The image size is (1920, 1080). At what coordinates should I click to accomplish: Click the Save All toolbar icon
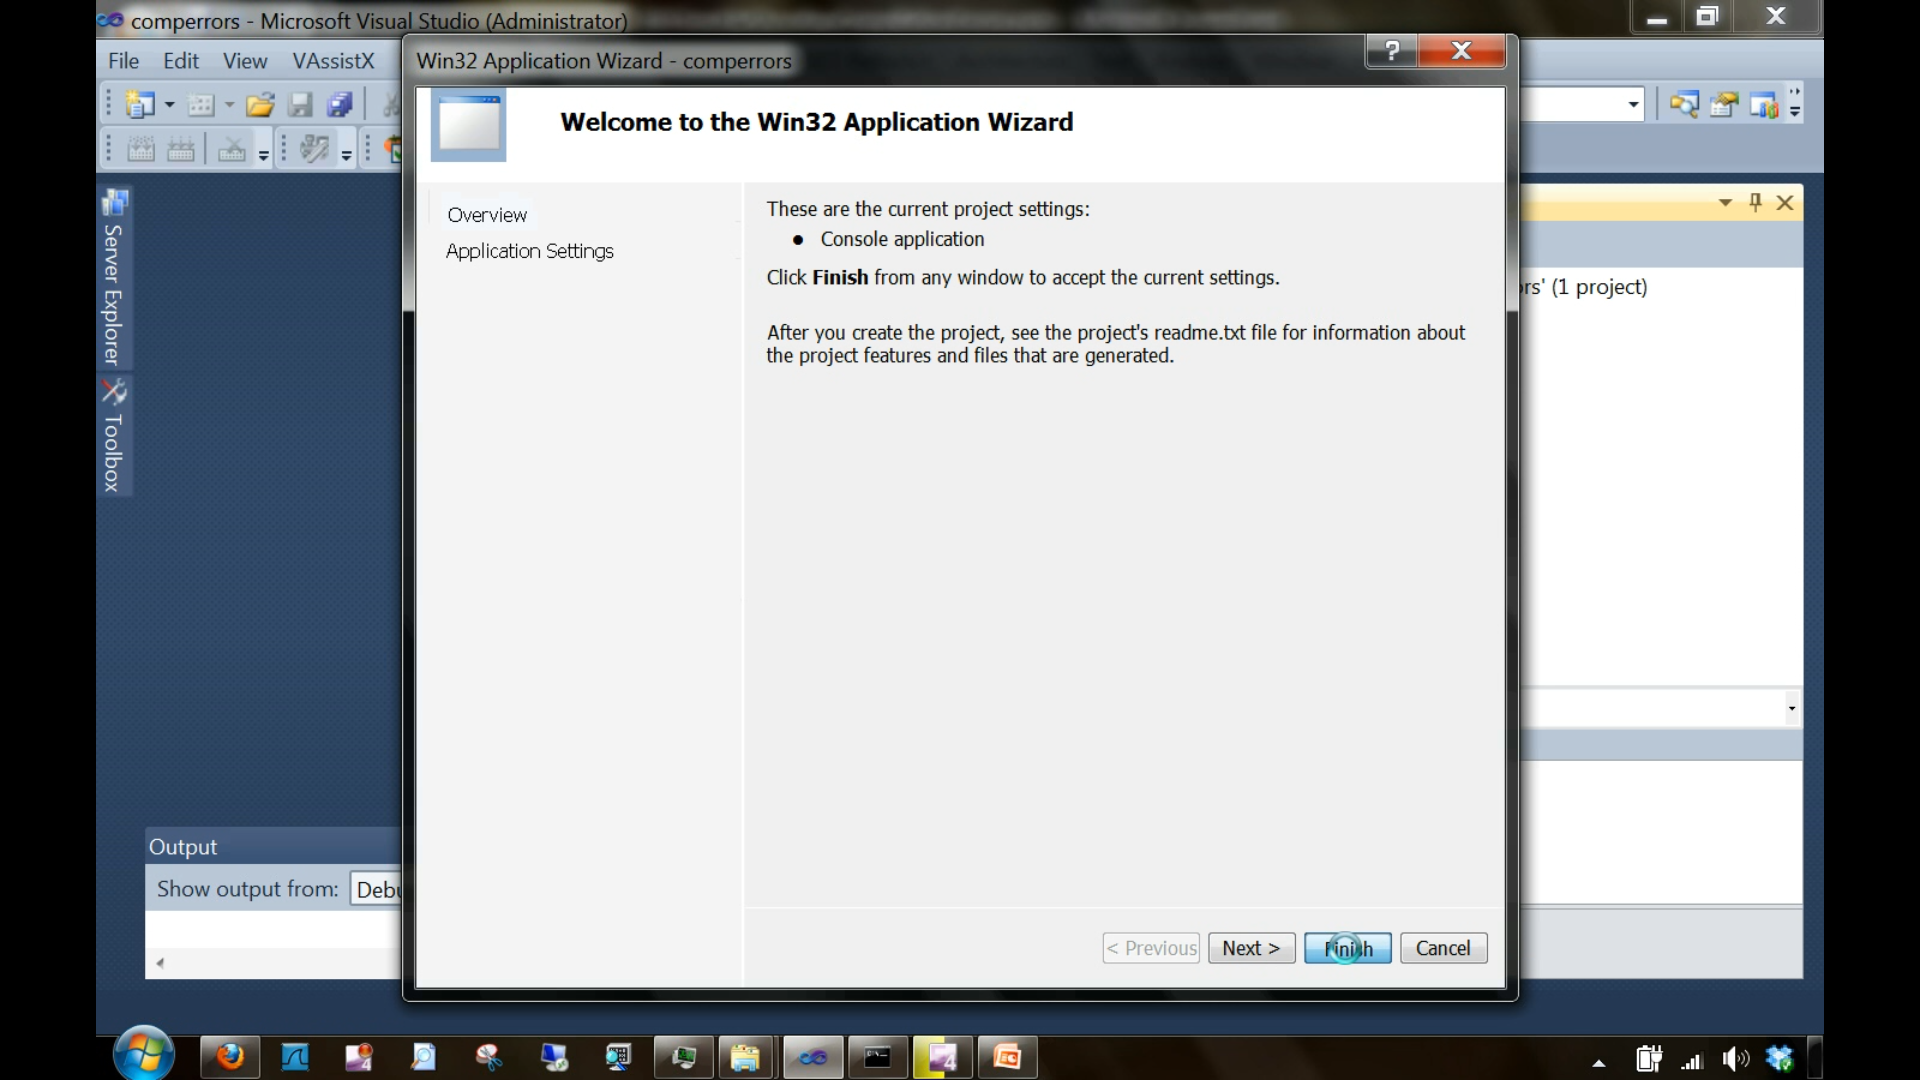[340, 103]
